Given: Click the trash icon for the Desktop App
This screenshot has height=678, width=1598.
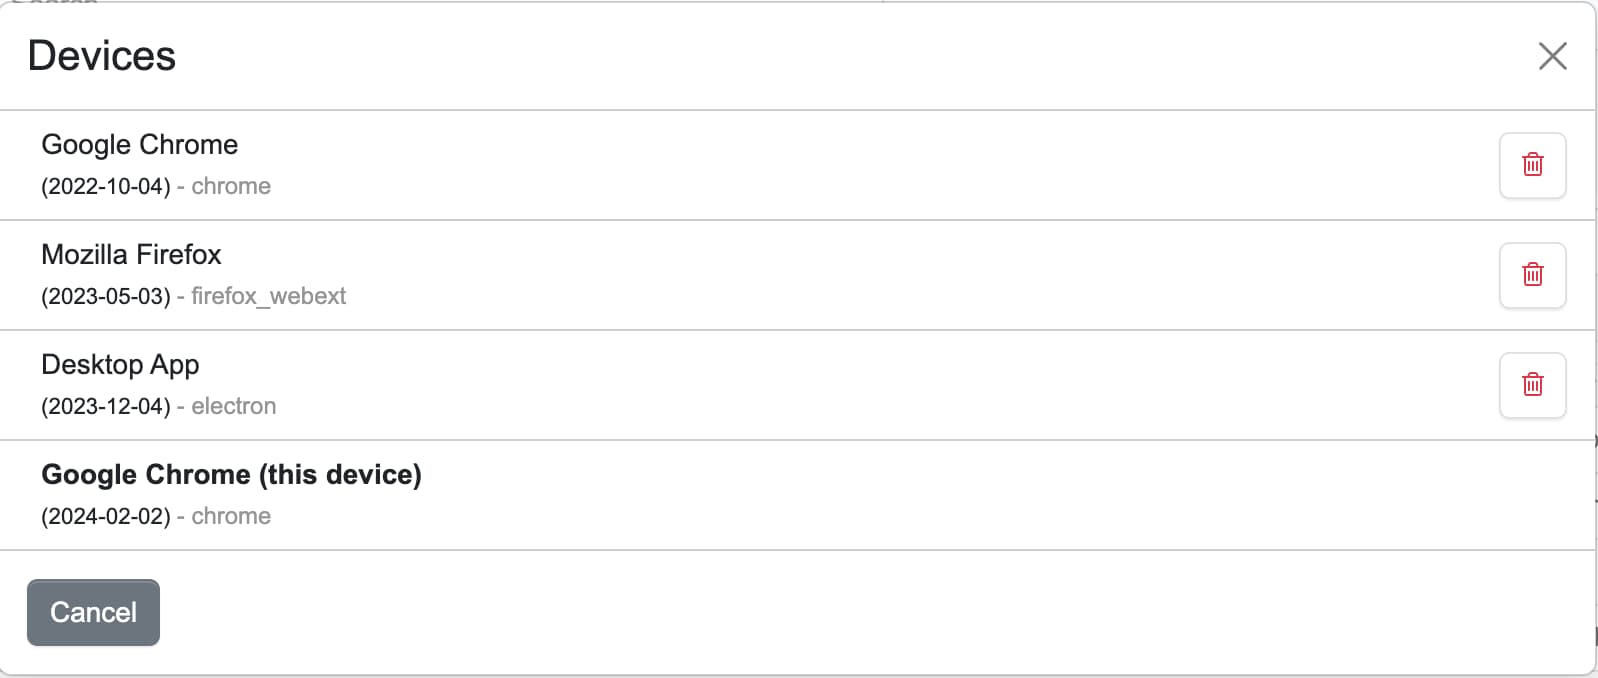Looking at the screenshot, I should pos(1532,385).
